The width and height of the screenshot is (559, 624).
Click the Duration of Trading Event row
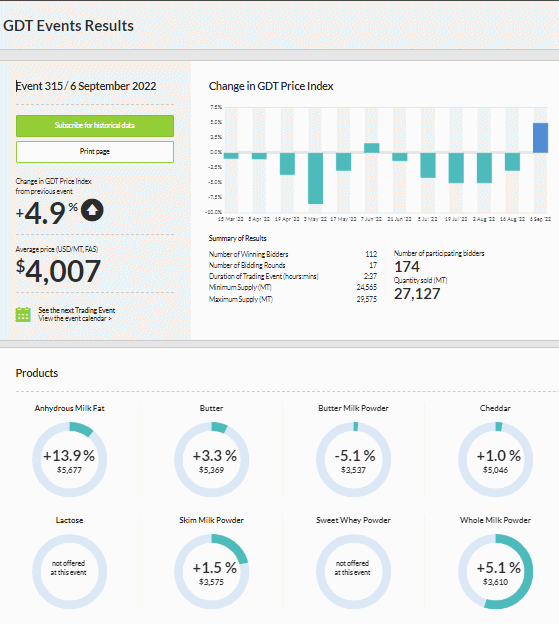293,276
